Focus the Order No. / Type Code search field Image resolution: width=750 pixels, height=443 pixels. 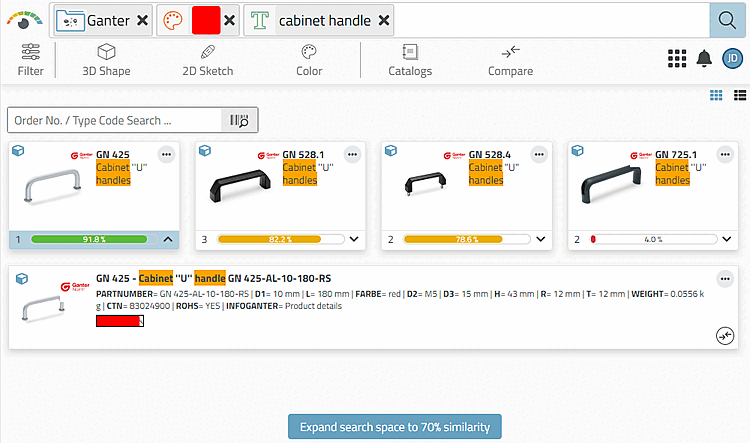(115, 120)
